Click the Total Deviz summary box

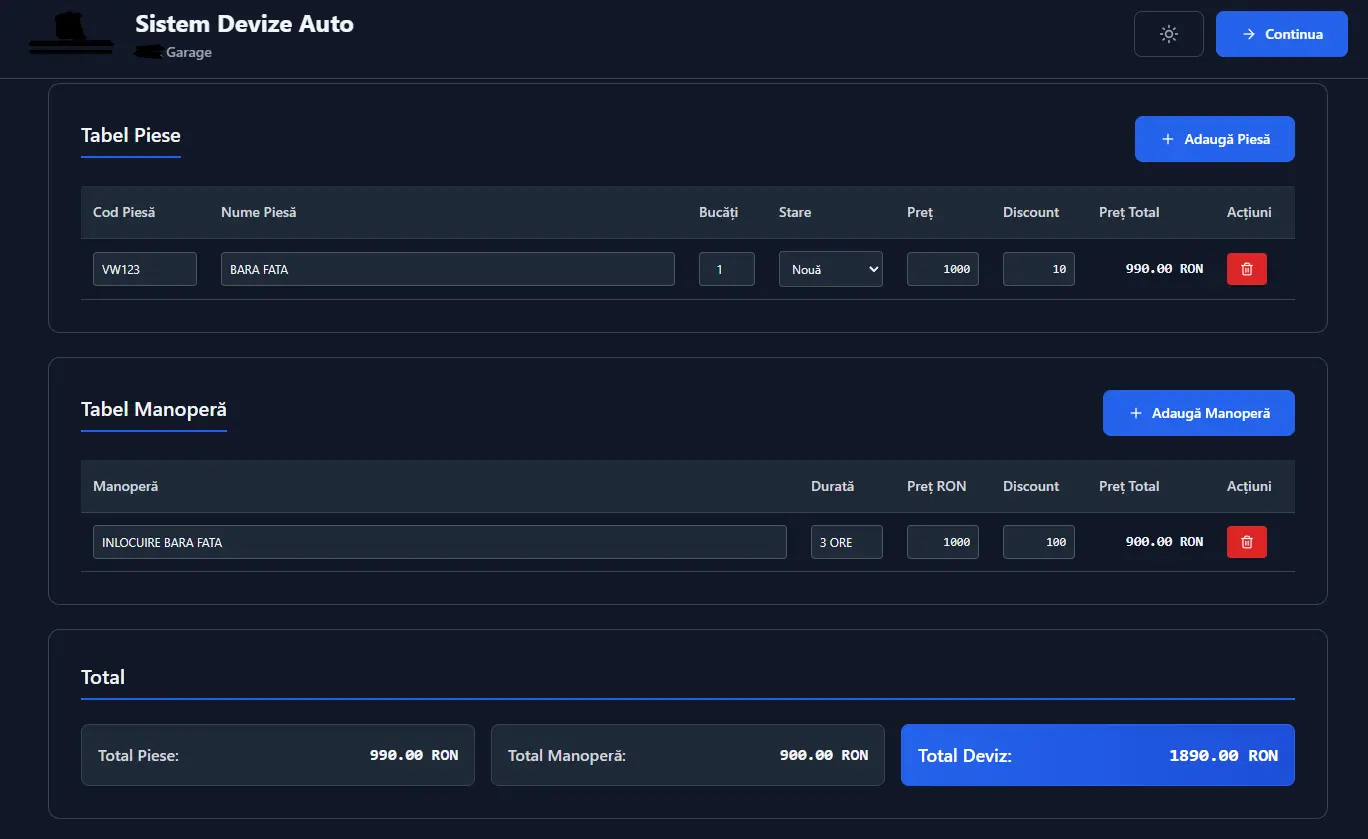(x=1097, y=755)
